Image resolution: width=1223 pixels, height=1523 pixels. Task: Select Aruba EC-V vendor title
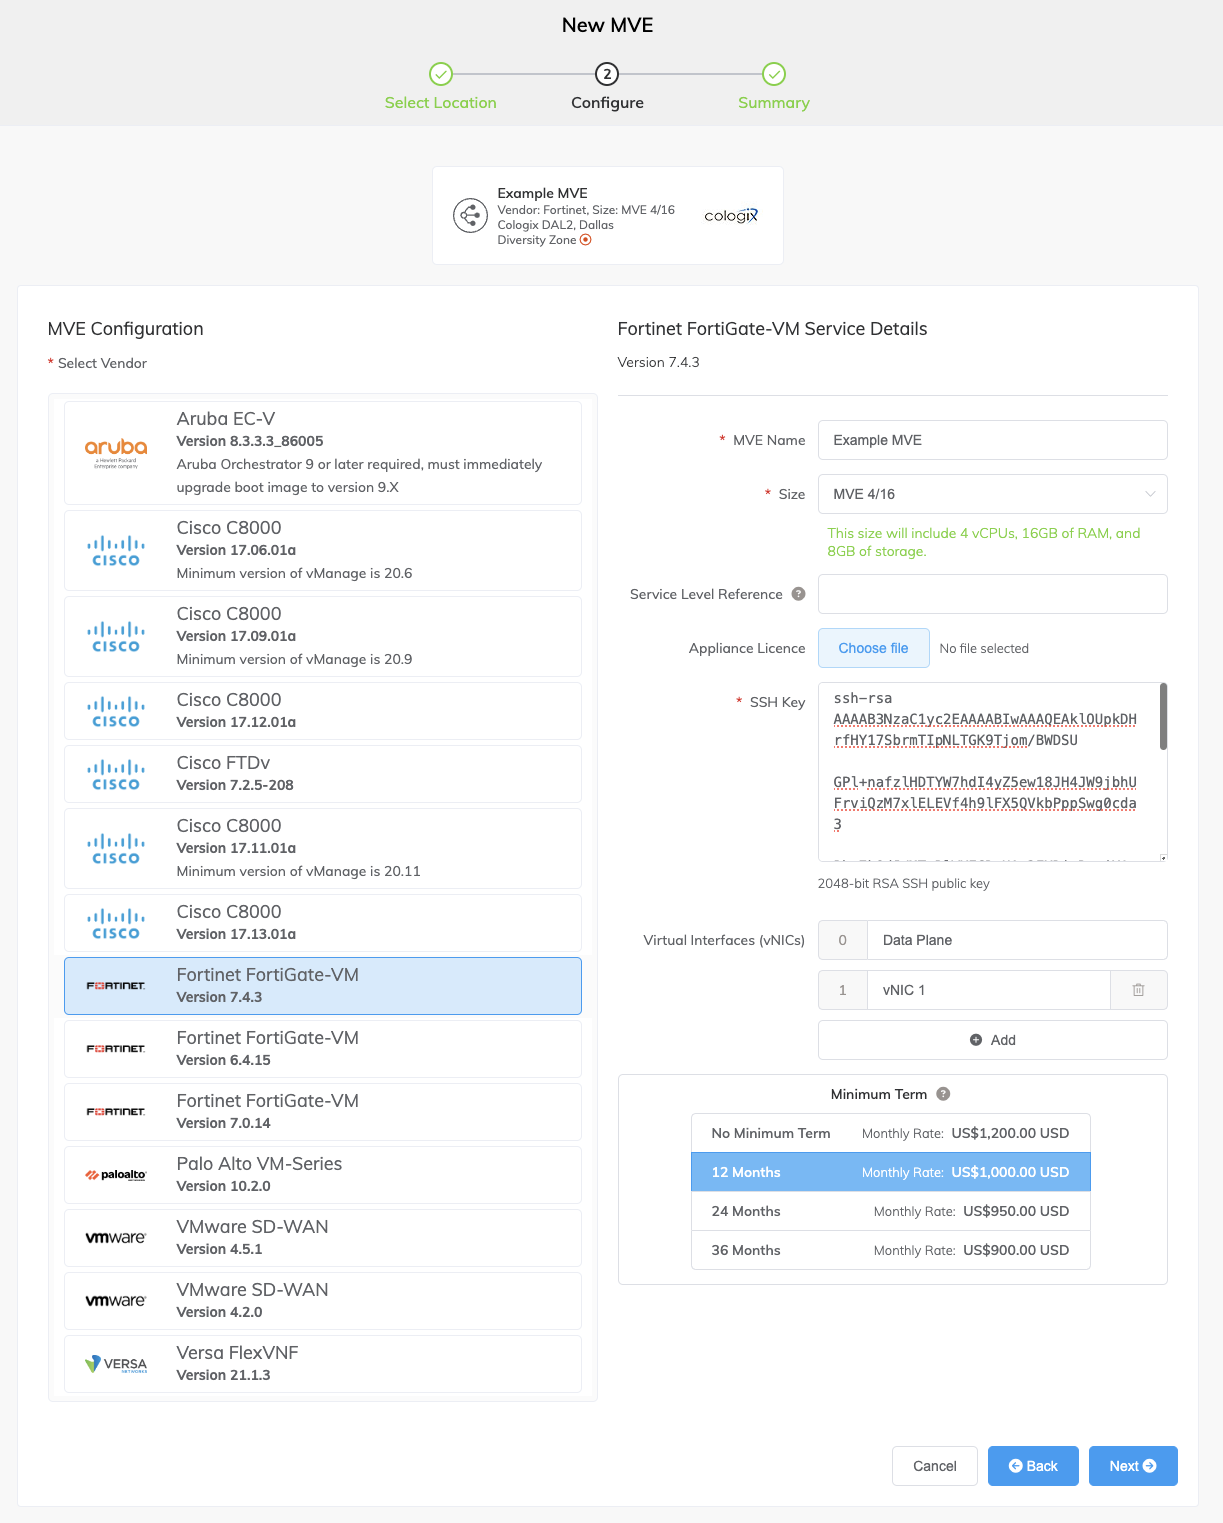click(226, 419)
